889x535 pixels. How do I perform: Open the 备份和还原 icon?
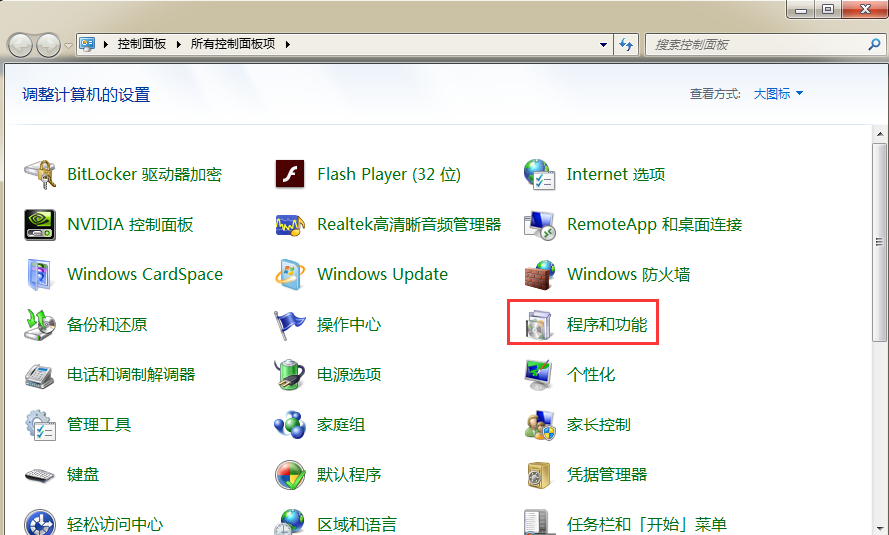coord(40,325)
